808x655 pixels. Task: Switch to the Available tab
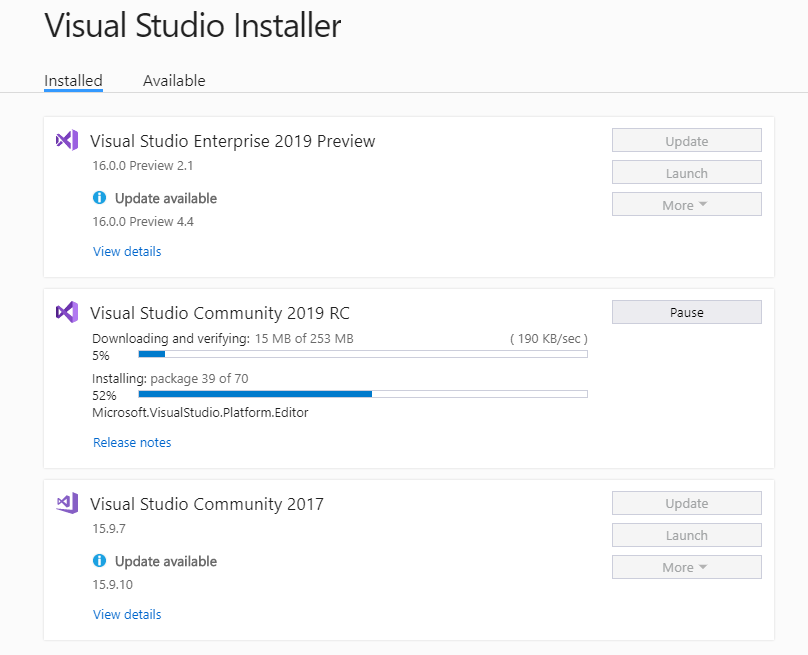click(x=174, y=81)
